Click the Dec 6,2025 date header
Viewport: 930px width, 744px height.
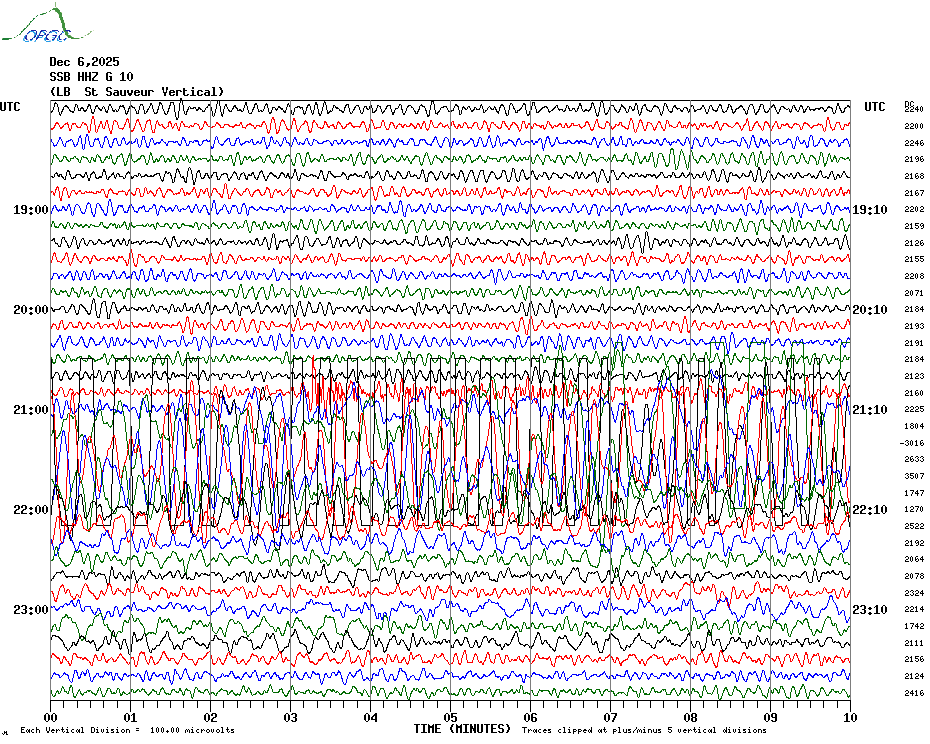[84, 62]
